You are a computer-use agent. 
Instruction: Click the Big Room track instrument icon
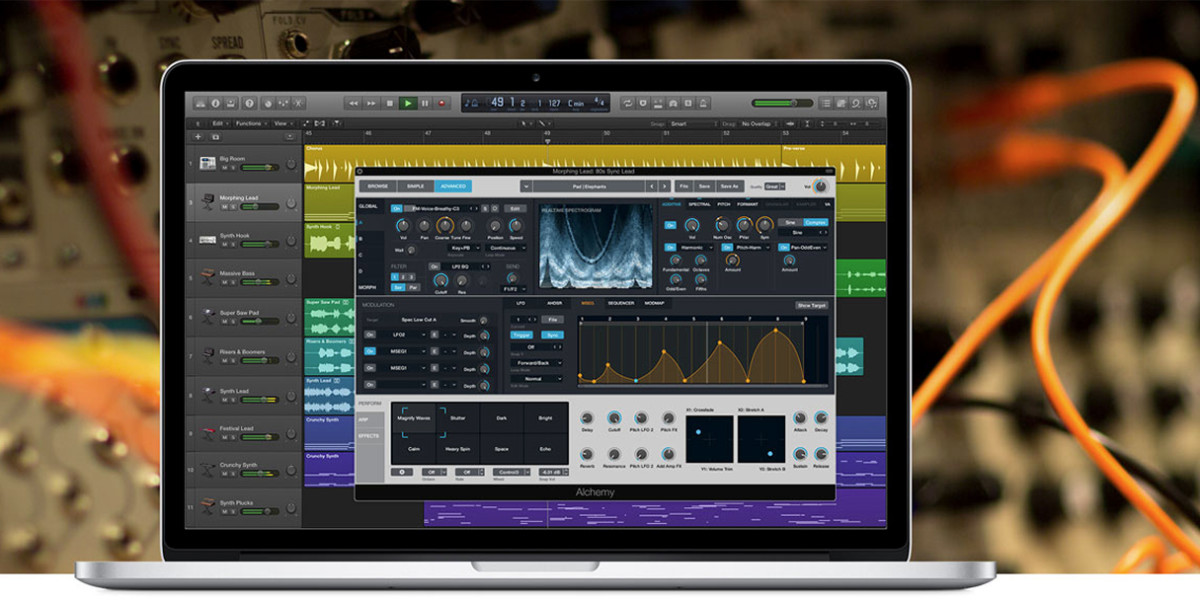click(x=208, y=162)
